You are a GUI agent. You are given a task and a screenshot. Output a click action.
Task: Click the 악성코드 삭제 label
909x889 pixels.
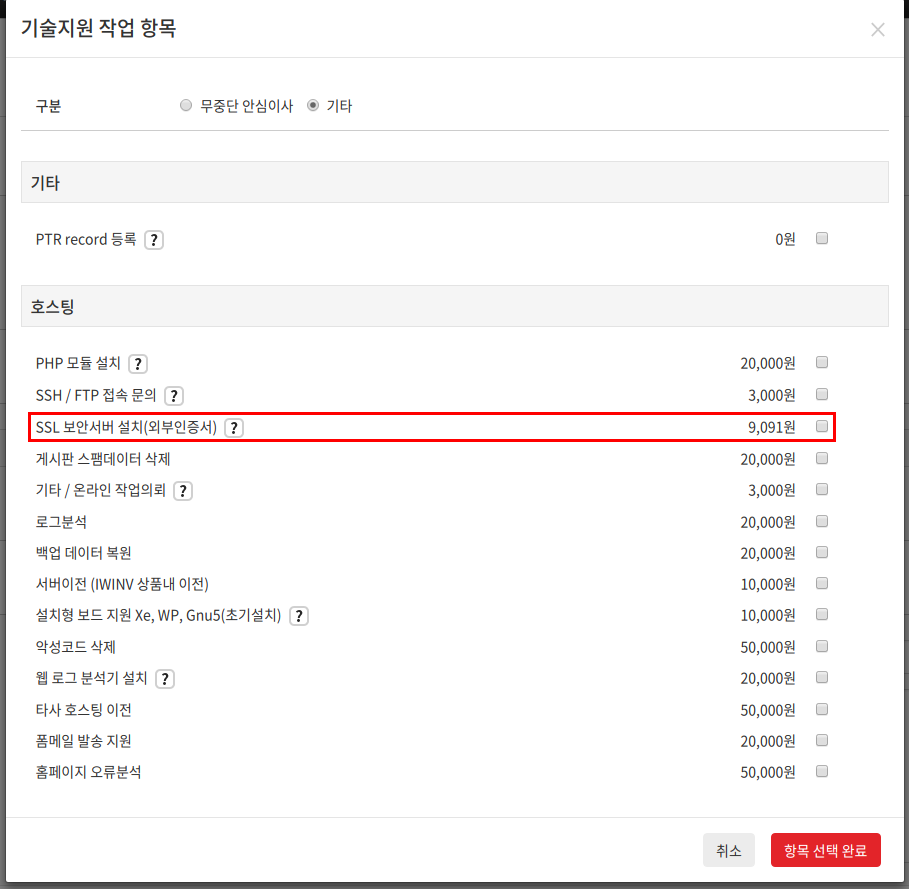[75, 647]
